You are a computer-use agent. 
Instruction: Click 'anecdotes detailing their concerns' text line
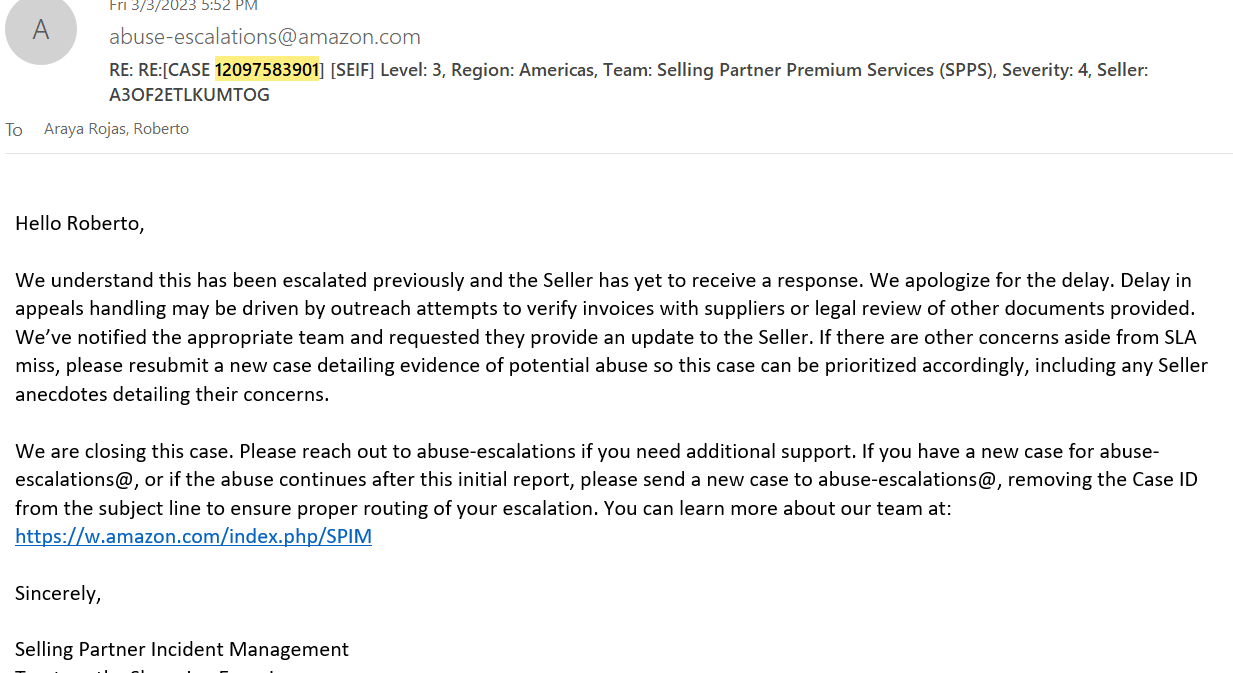coord(172,394)
